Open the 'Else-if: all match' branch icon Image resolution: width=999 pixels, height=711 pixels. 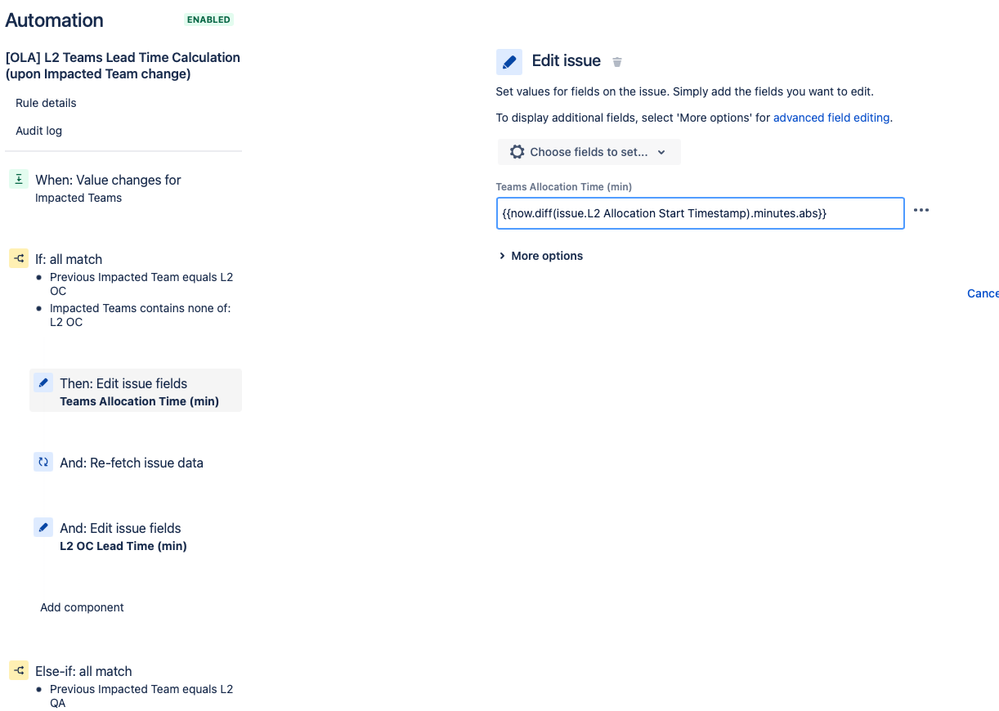coord(18,670)
